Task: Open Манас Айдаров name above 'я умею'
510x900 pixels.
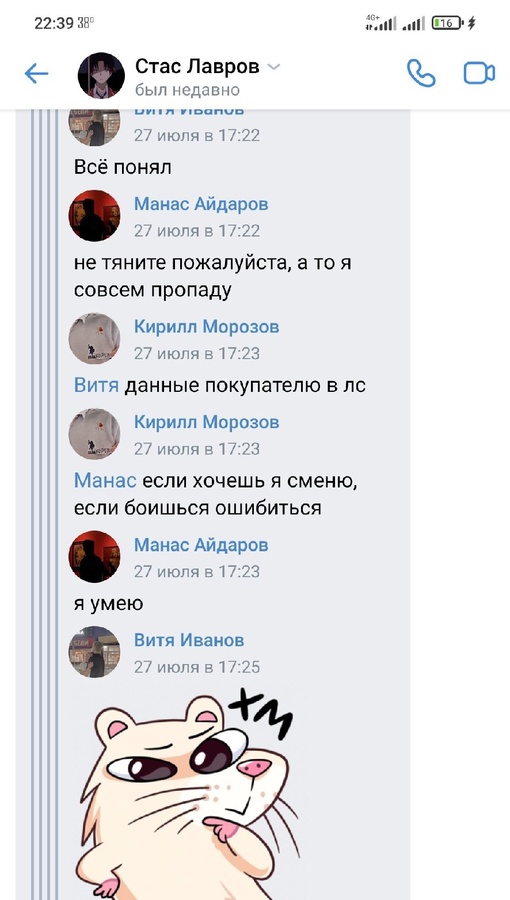Action: coord(201,545)
